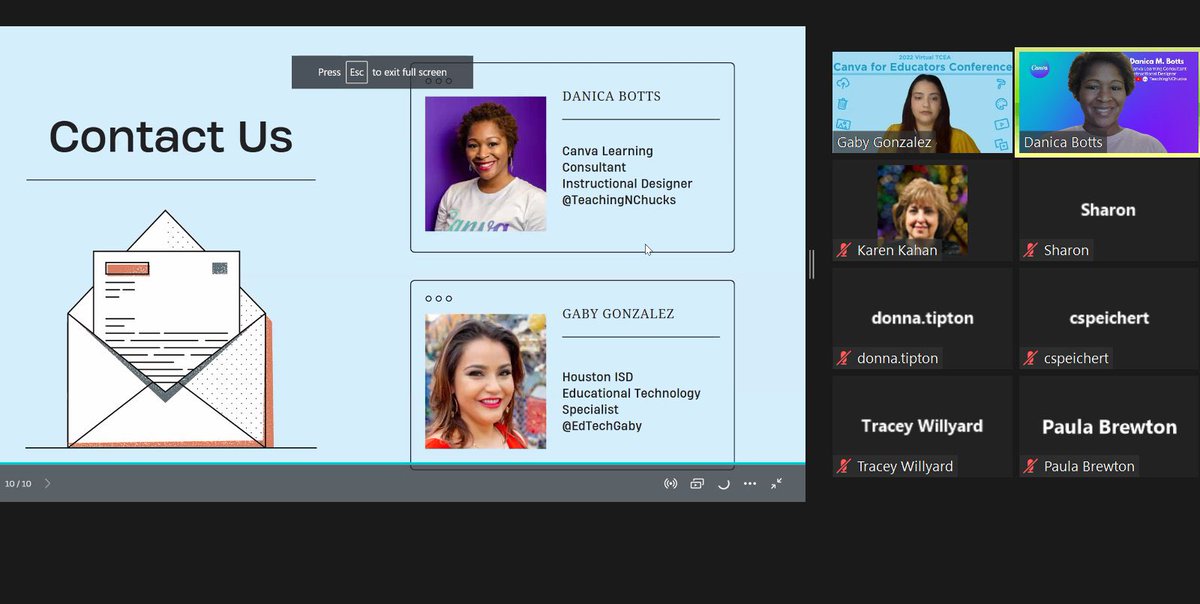This screenshot has height=604, width=1200.
Task: Open the presenter view window icon
Action: point(697,484)
